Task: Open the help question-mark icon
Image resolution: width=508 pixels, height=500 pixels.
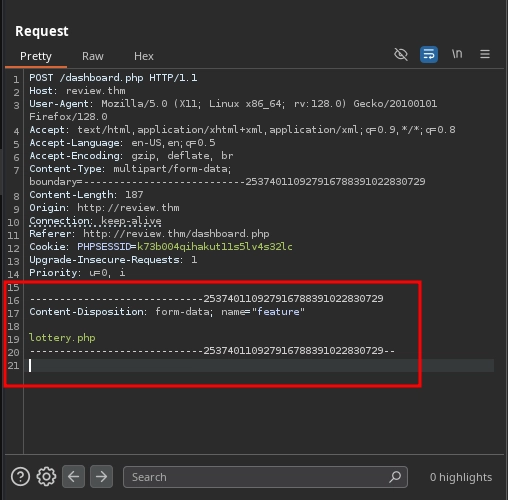Action: pyautogui.click(x=20, y=476)
